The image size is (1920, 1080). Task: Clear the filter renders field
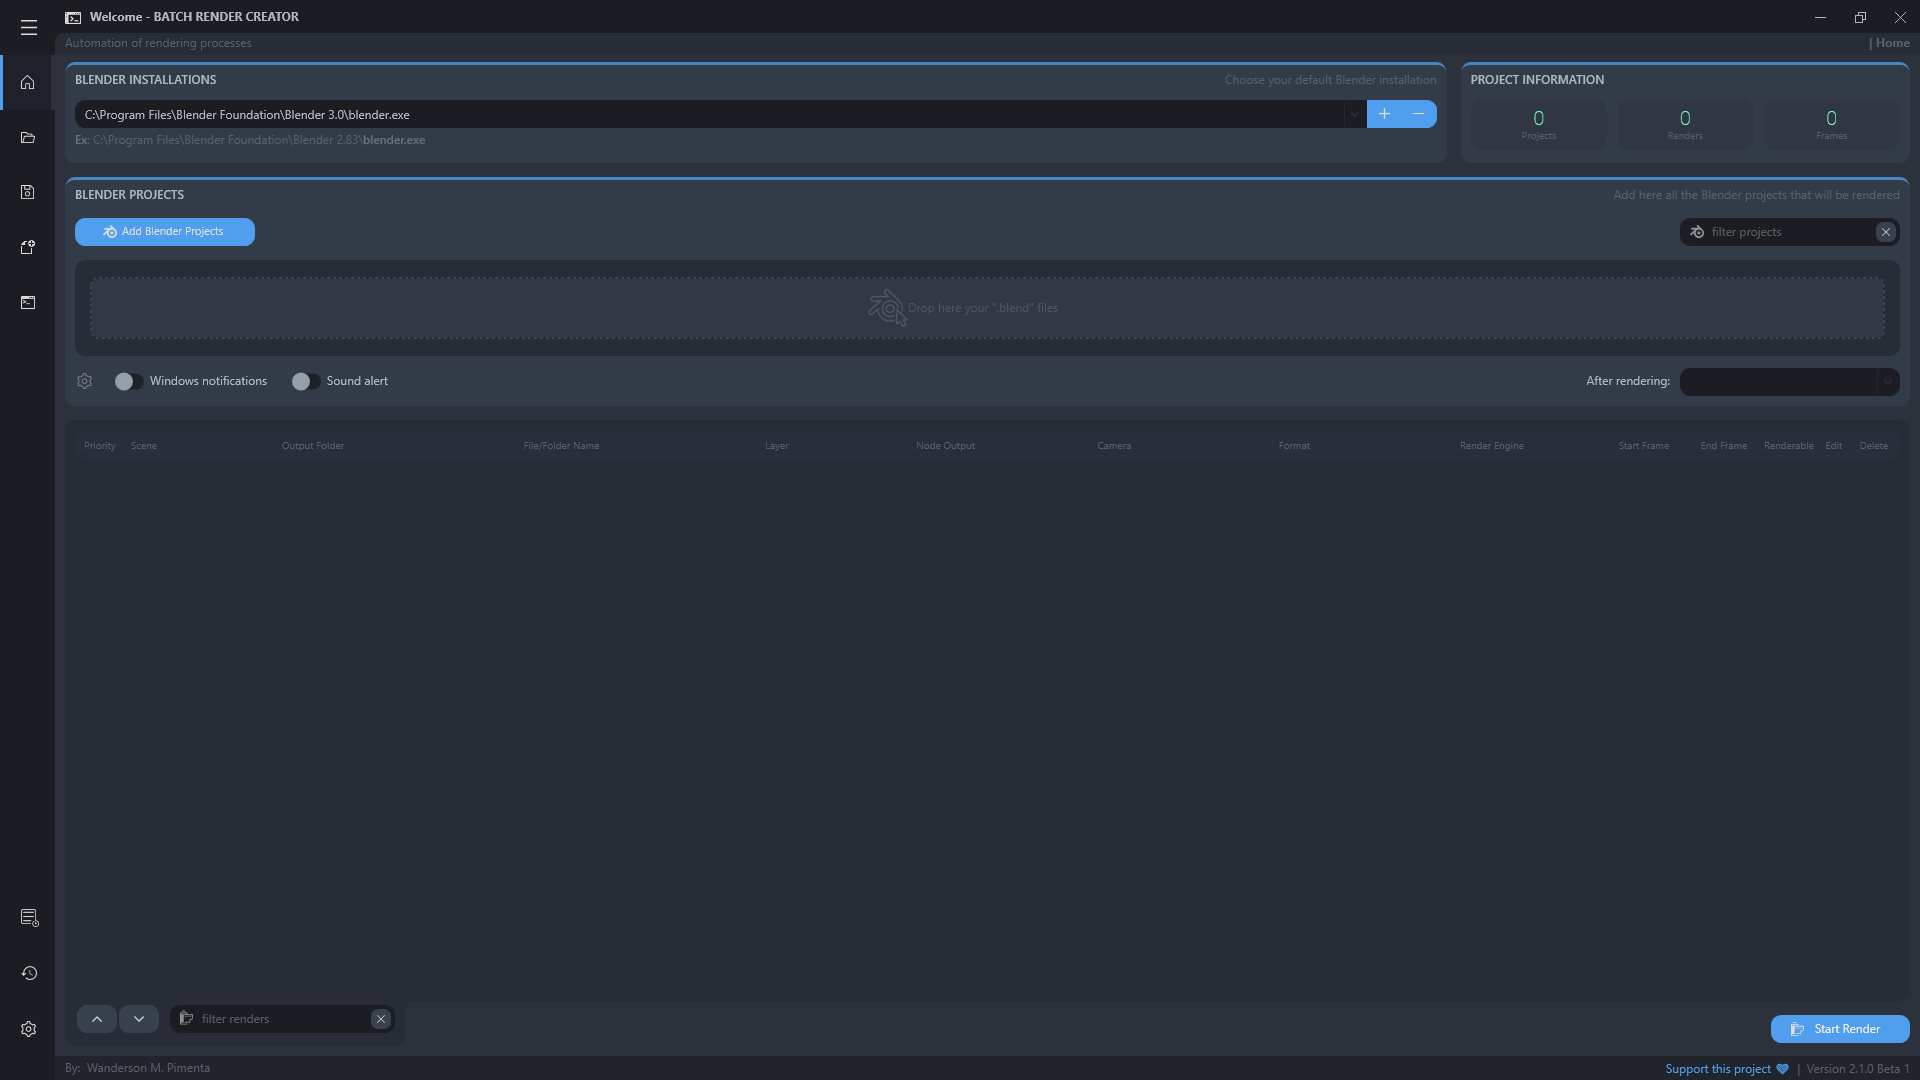[x=381, y=1019]
